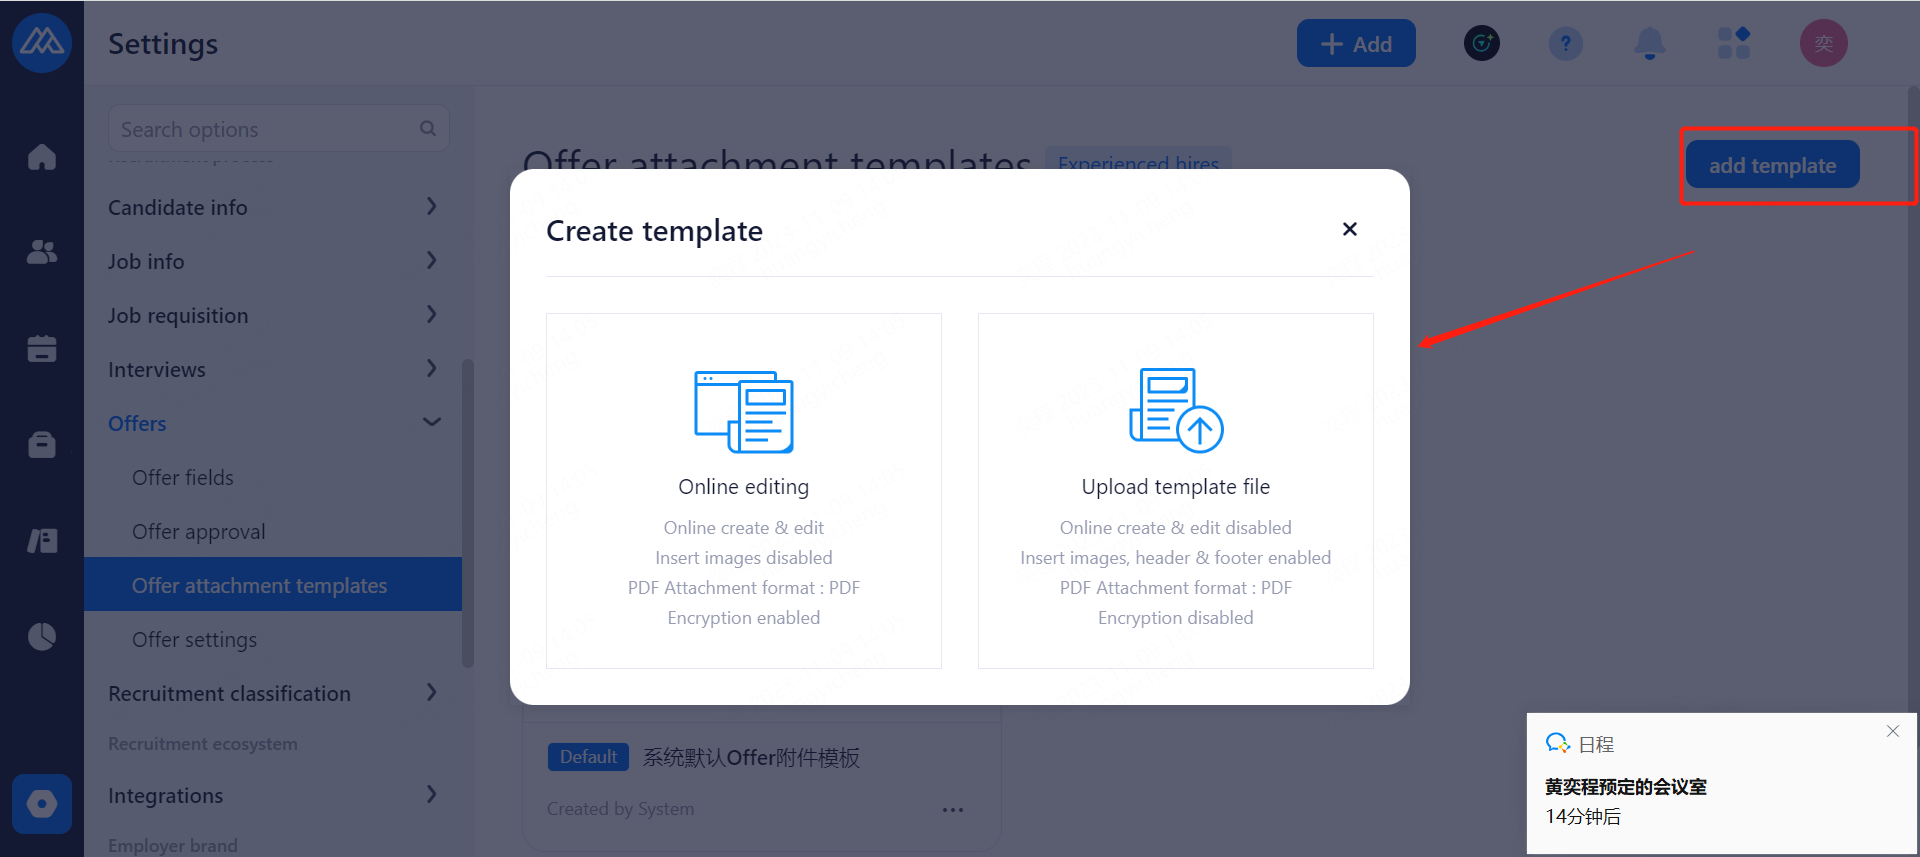Open the Home sidebar icon

click(42, 157)
